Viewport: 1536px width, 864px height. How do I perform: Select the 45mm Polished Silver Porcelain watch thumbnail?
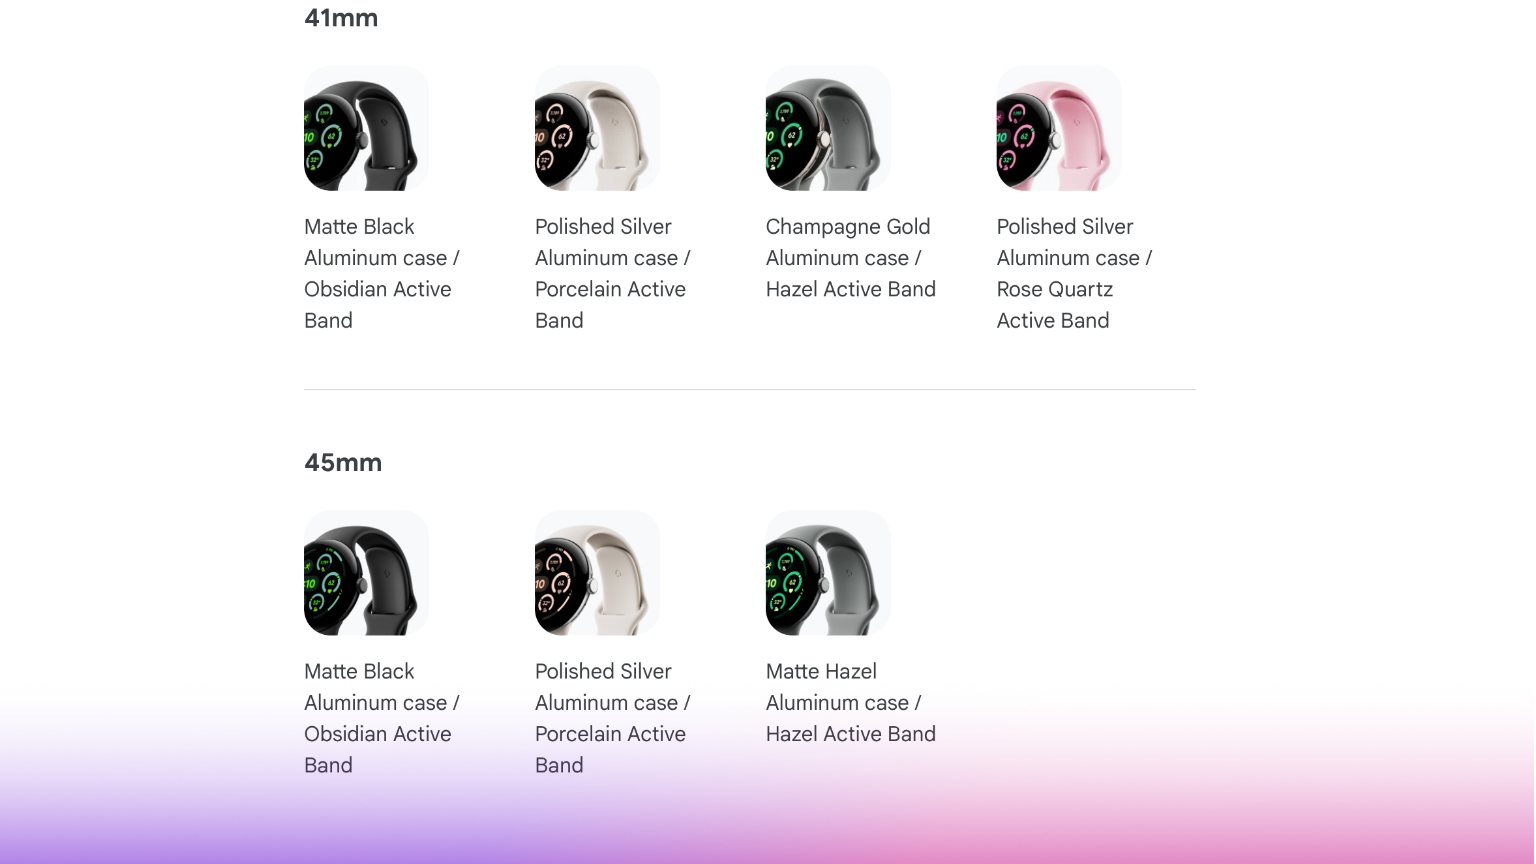click(597, 573)
